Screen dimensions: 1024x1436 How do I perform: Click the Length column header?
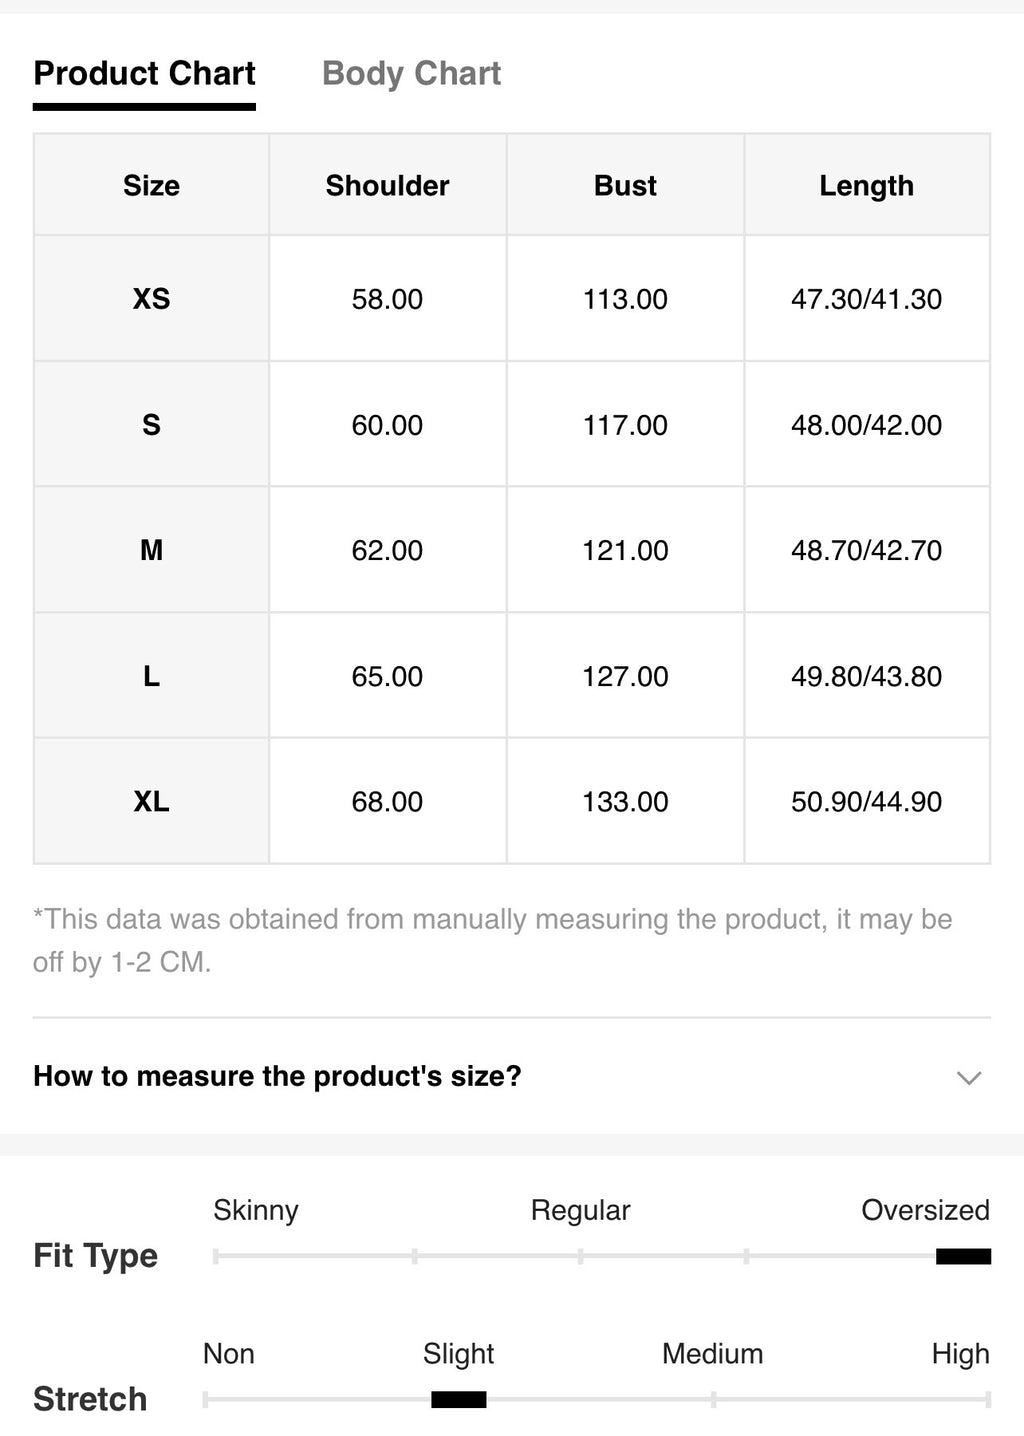(x=866, y=186)
